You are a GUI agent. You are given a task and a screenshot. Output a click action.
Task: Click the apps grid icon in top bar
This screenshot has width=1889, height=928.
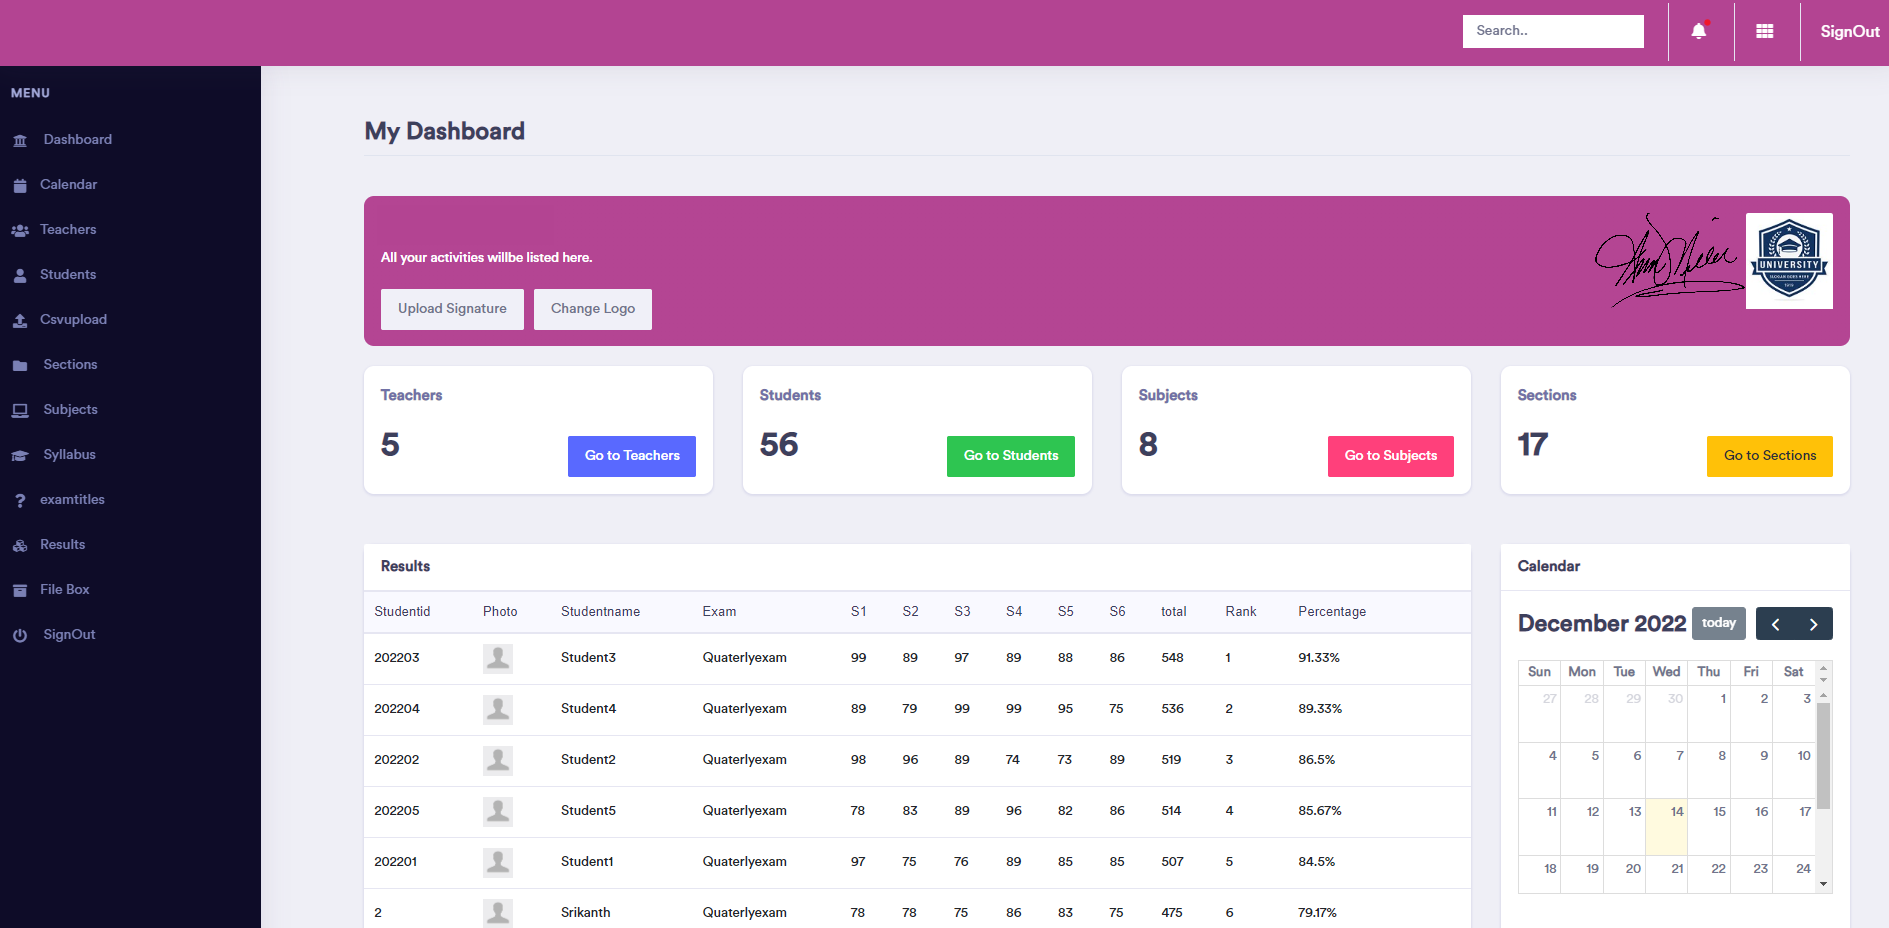(1766, 31)
